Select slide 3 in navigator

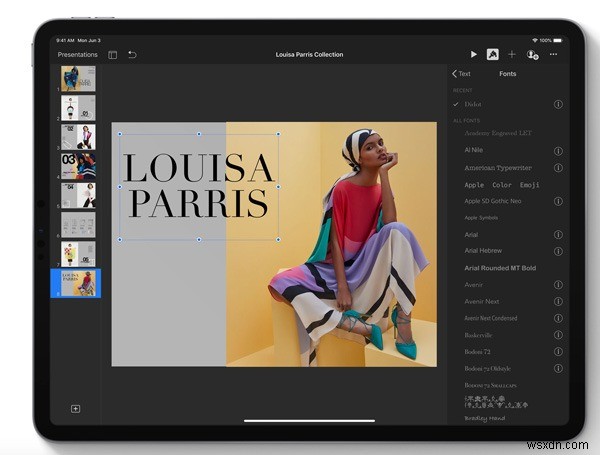tap(78, 137)
